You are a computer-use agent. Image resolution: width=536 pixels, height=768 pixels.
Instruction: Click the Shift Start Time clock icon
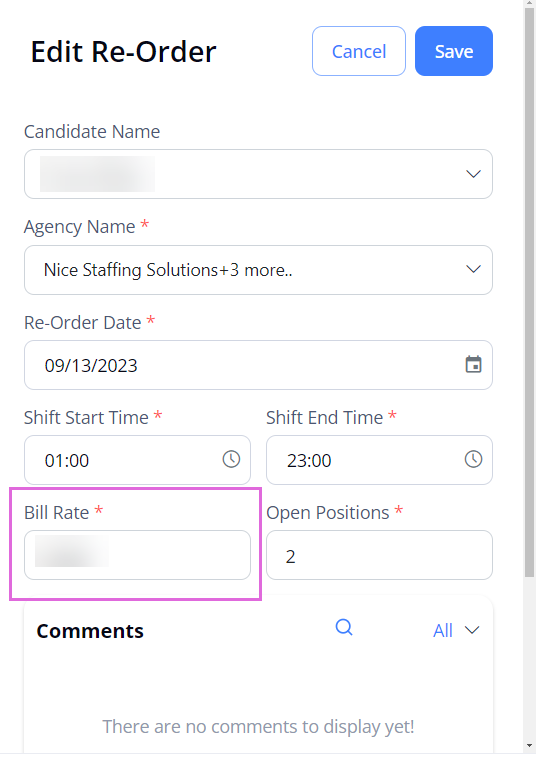point(231,459)
